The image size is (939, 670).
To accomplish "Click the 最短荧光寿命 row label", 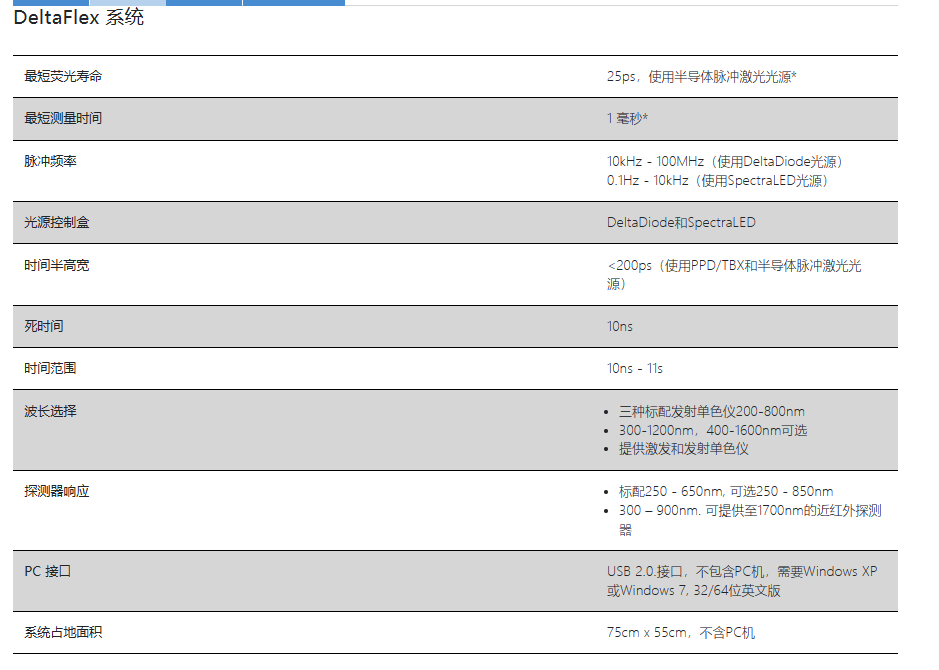I will coord(63,76).
